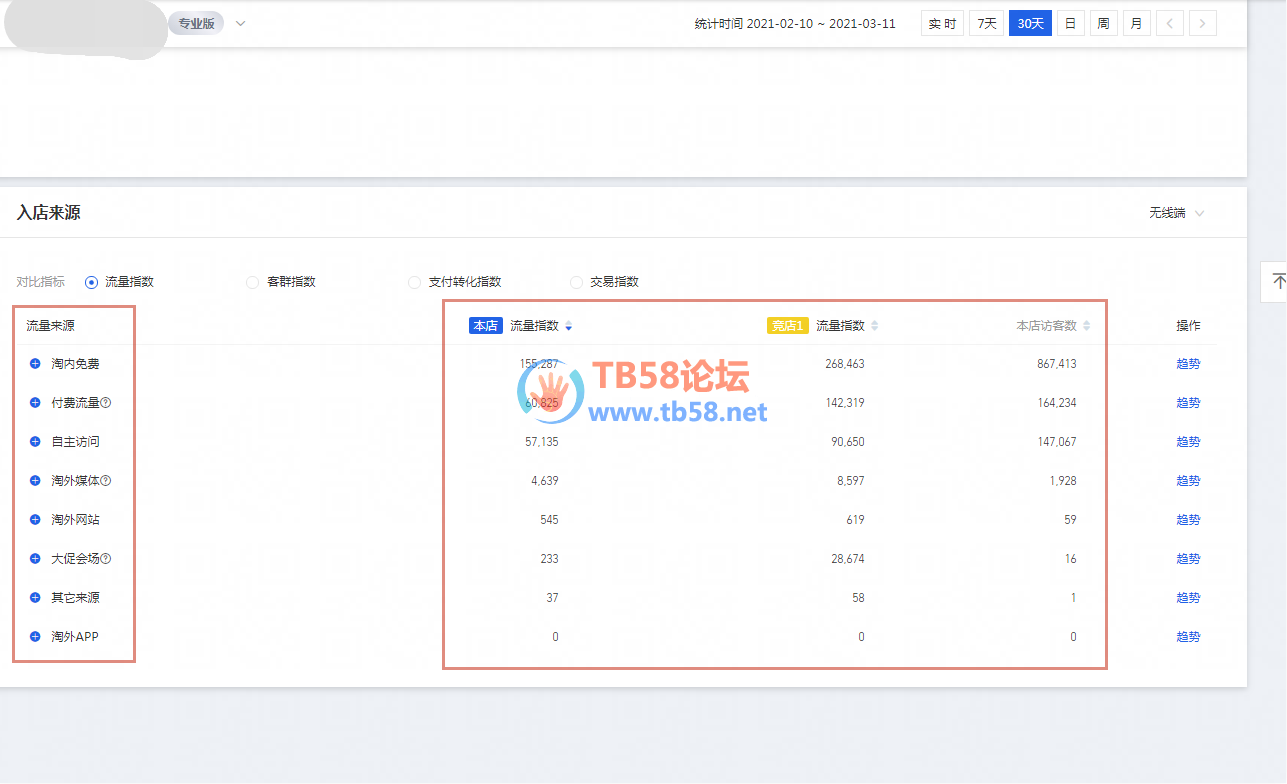Viewport: 1287px width, 784px height.
Task: Open dropdown chevron next to 专业版
Action: (240, 23)
